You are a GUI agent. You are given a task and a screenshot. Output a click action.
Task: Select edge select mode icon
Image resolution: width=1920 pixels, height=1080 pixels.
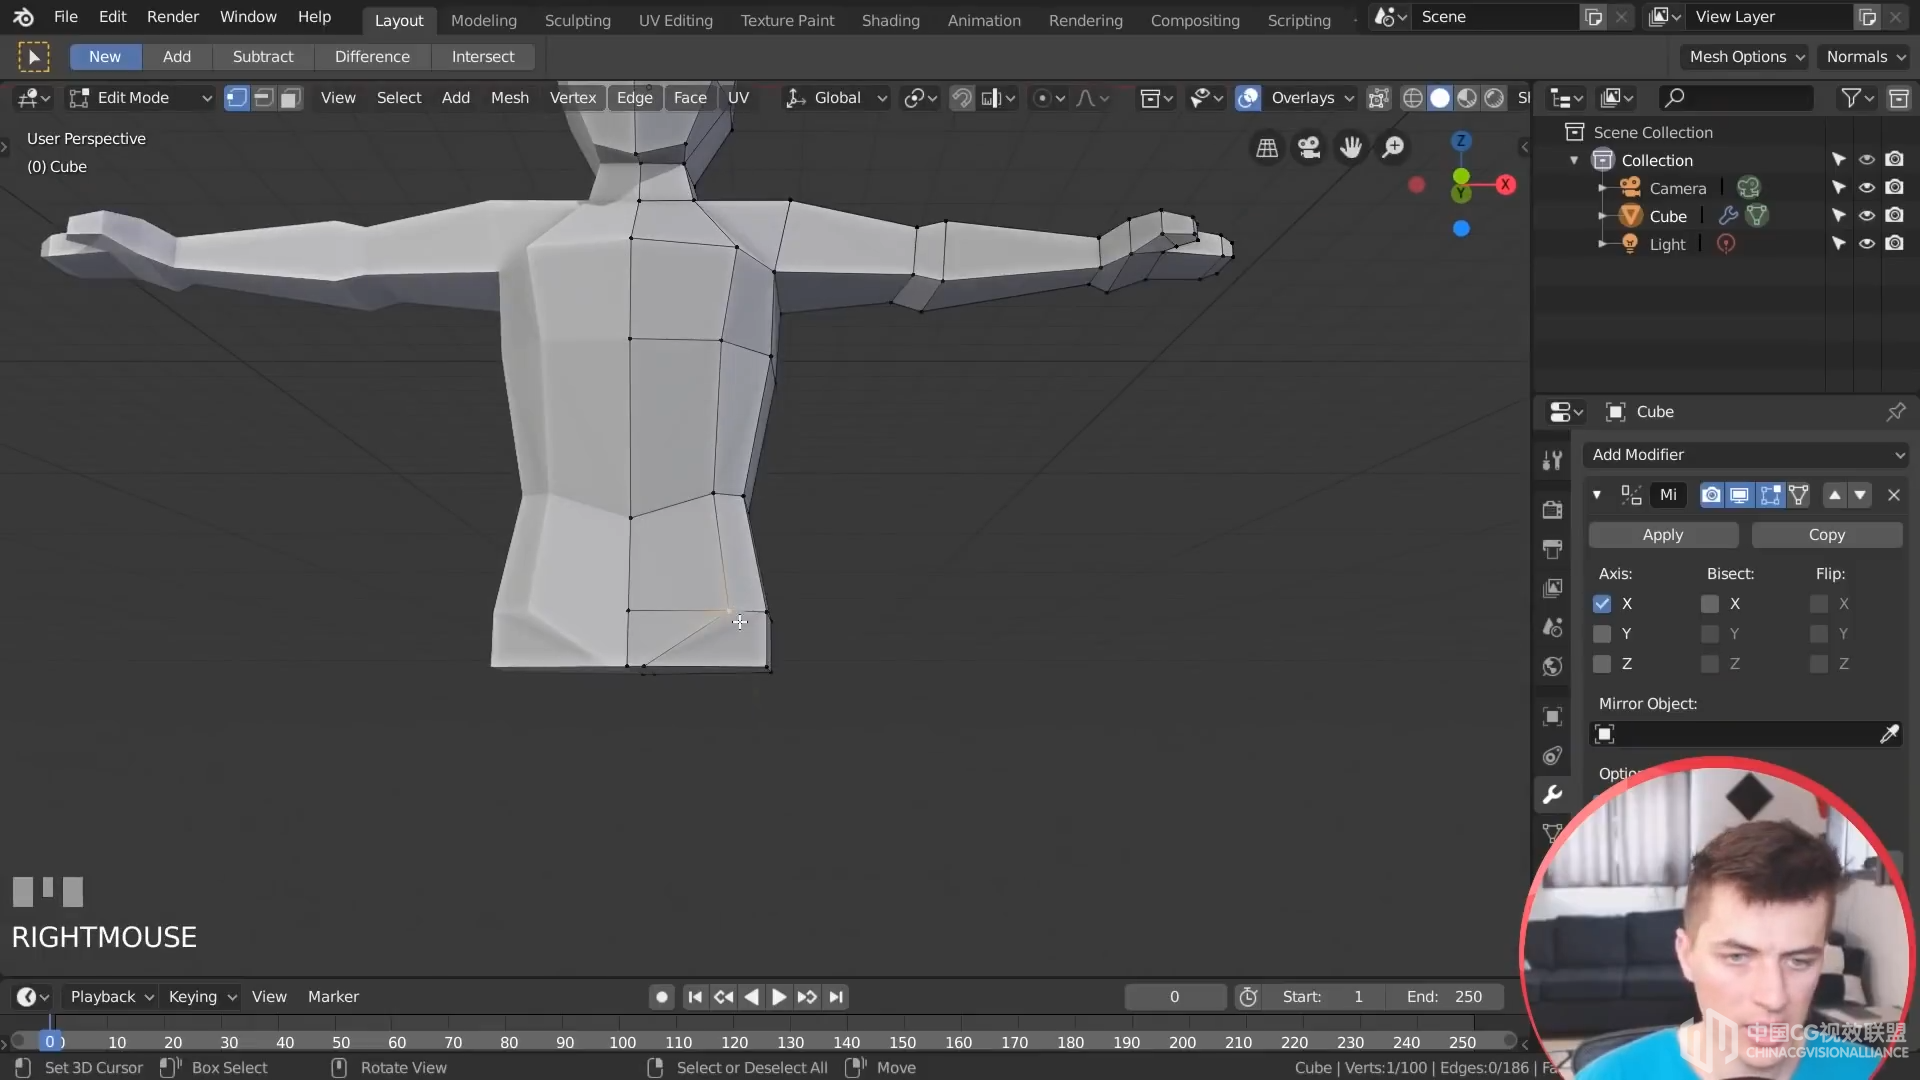pyautogui.click(x=263, y=98)
